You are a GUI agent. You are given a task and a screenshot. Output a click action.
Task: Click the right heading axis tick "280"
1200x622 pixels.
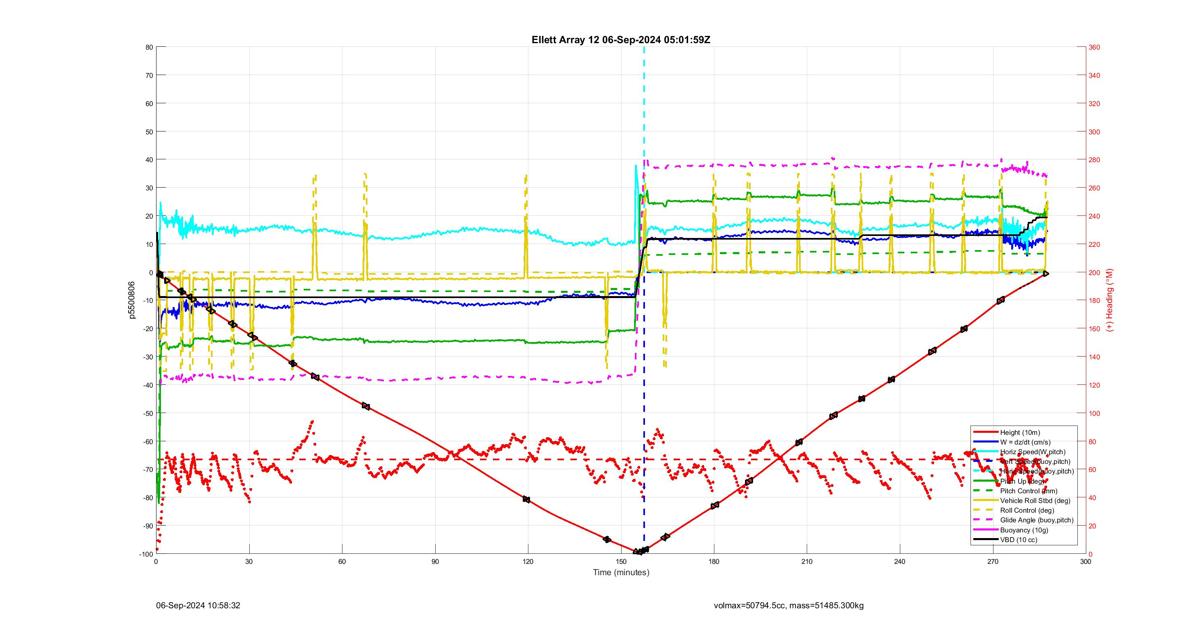1095,160
